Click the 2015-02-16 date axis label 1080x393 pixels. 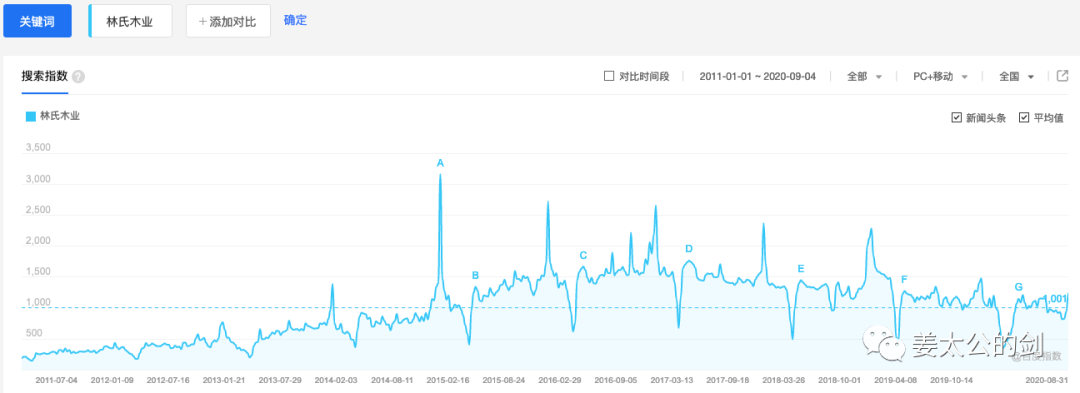(448, 379)
